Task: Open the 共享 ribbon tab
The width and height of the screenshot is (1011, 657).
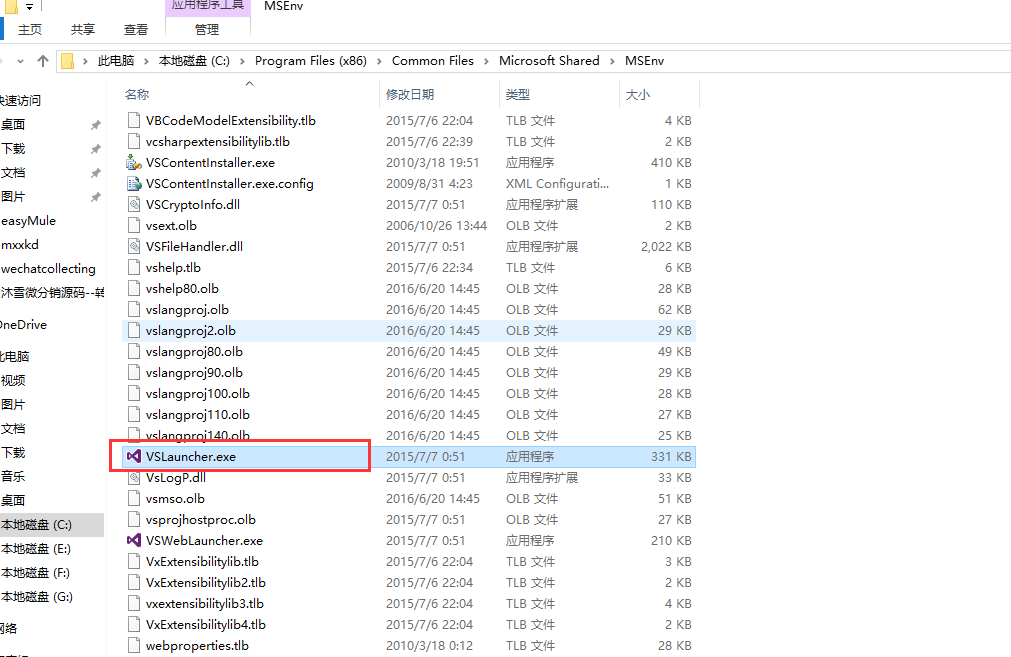Action: point(83,30)
